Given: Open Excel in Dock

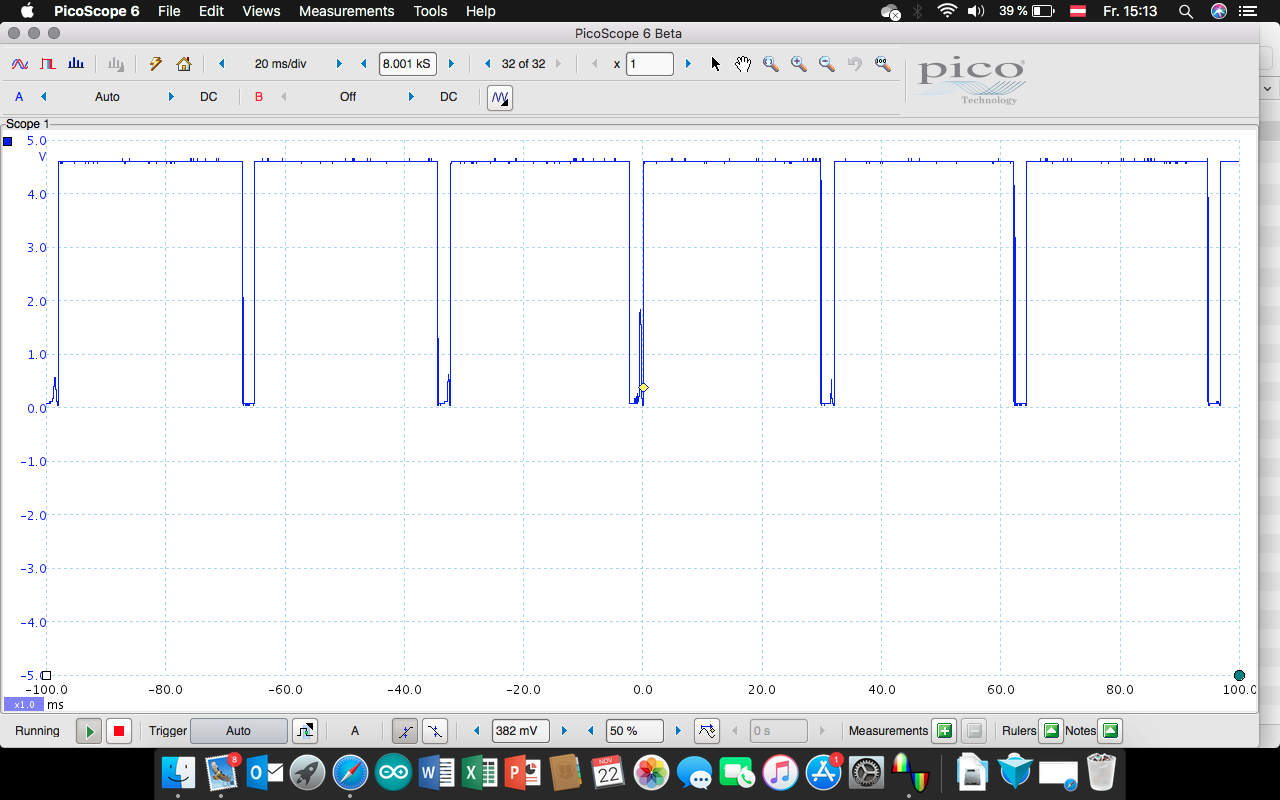Looking at the screenshot, I should click(x=480, y=773).
